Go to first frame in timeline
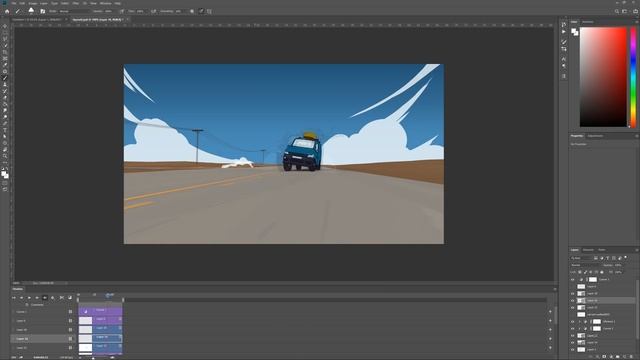 pos(13,298)
